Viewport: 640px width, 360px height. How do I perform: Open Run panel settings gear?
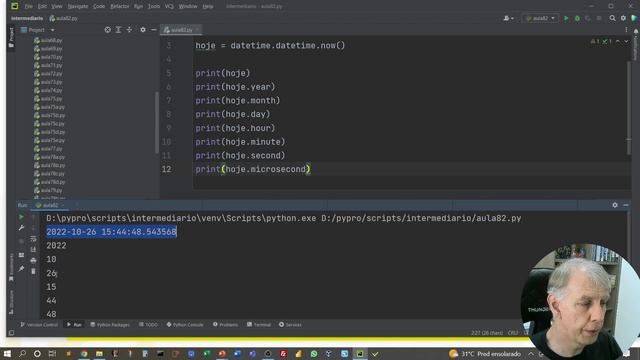[x=615, y=205]
